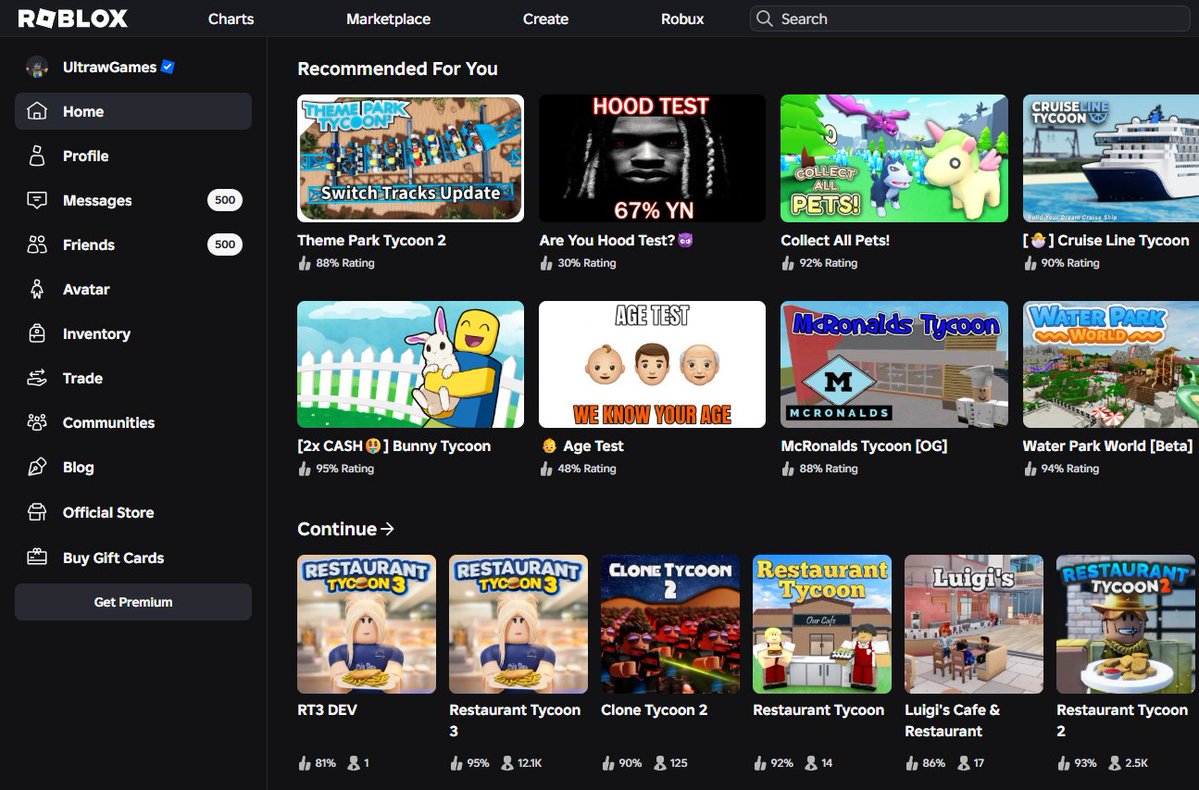This screenshot has width=1199, height=790.
Task: Open the Bunny Tycoon thumbnail
Action: pos(411,364)
